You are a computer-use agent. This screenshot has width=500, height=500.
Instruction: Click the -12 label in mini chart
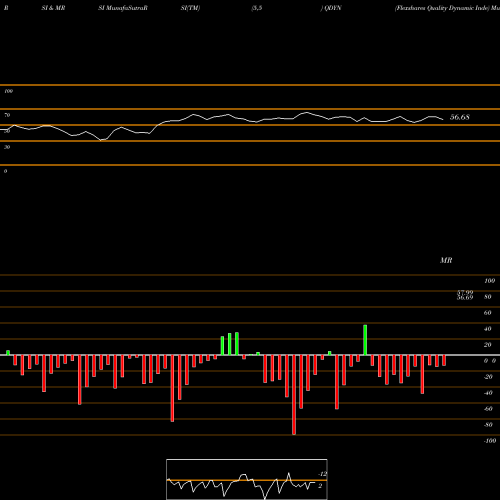pos(323,474)
